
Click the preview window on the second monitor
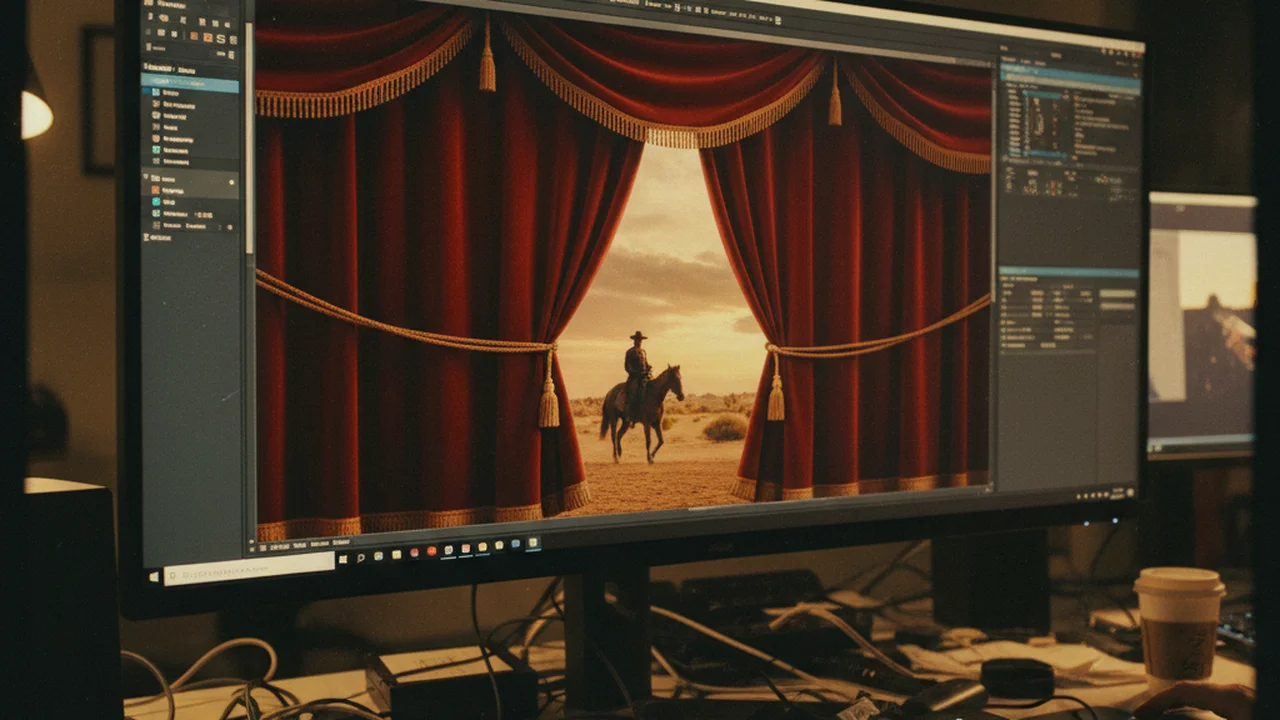pyautogui.click(x=1201, y=322)
